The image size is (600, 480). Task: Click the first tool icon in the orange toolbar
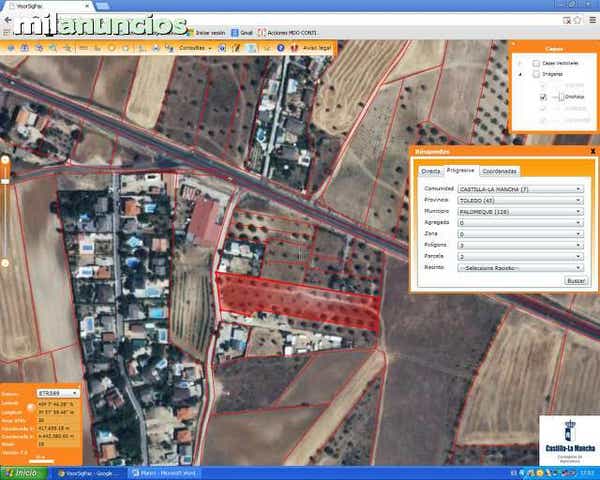pyautogui.click(x=10, y=47)
